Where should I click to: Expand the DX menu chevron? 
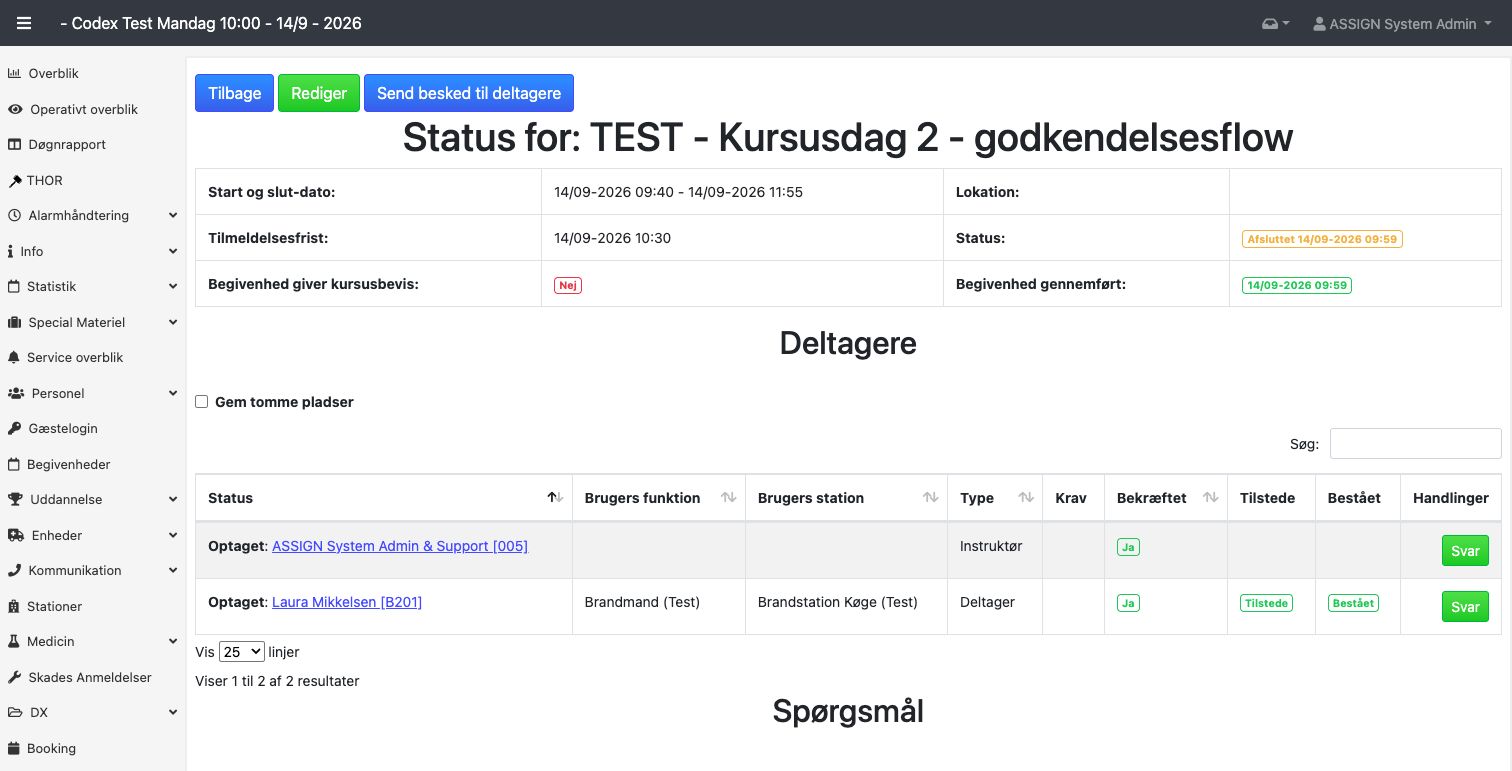(173, 712)
